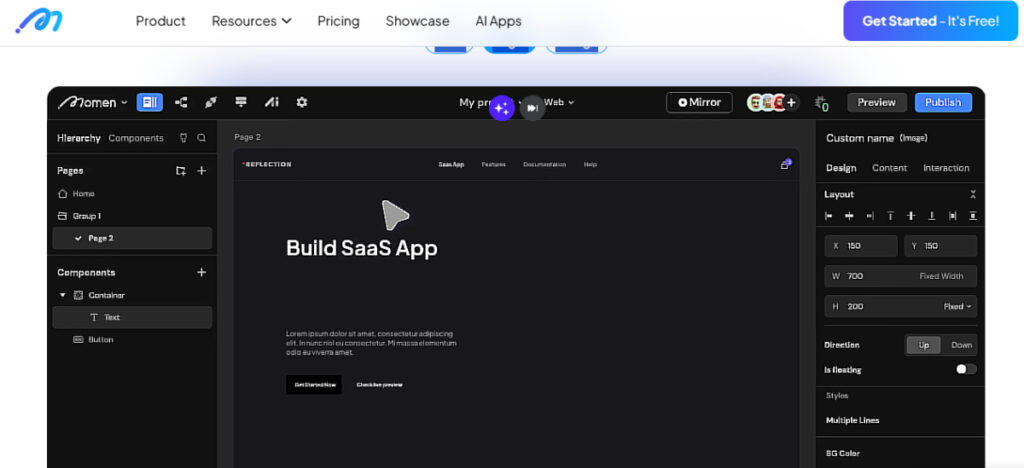Switch to the Components tab
1024x468 pixels.
pyautogui.click(x=136, y=138)
